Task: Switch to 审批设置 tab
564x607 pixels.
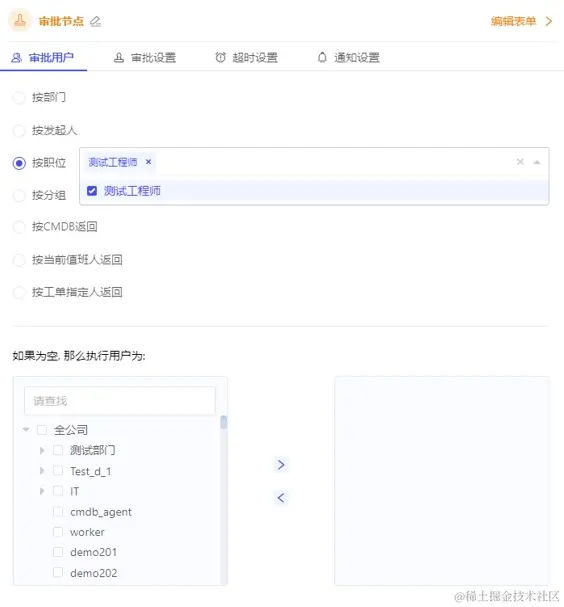Action: point(145,58)
